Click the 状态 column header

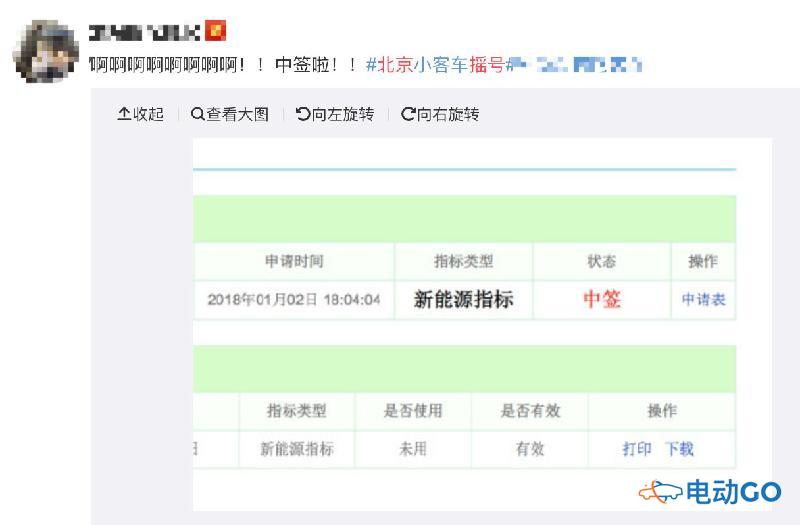point(601,261)
